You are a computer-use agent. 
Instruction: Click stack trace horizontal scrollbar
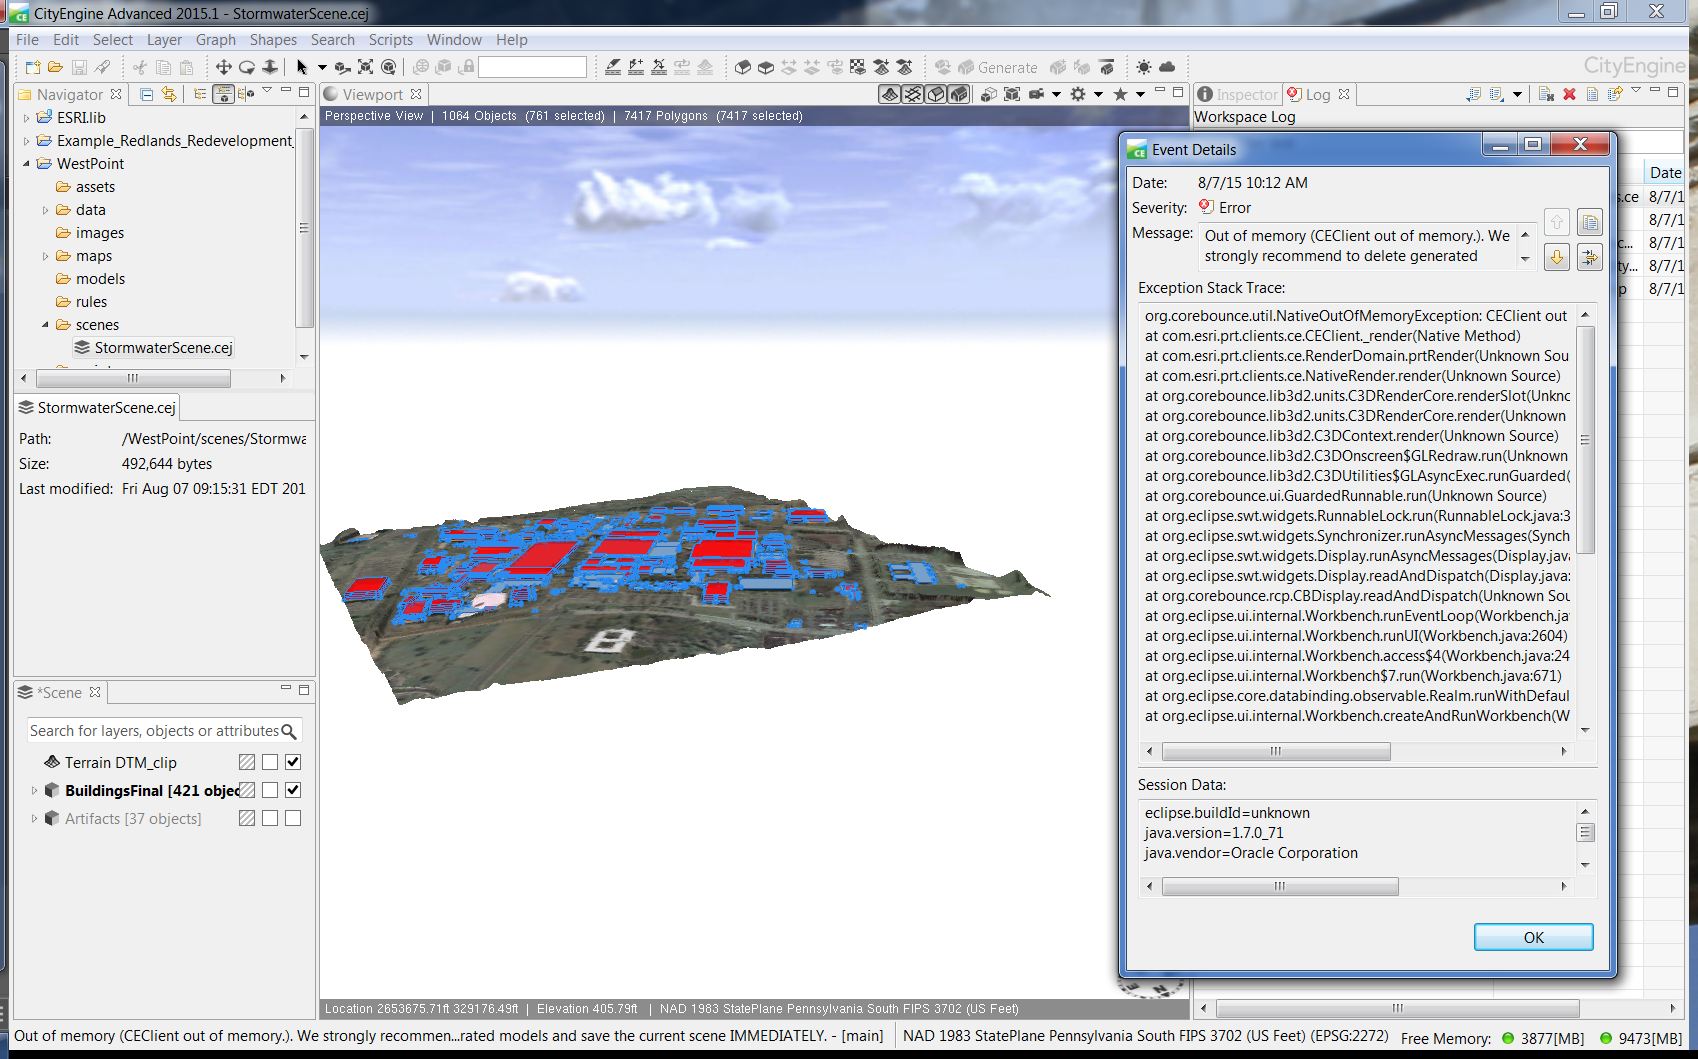(x=1276, y=751)
